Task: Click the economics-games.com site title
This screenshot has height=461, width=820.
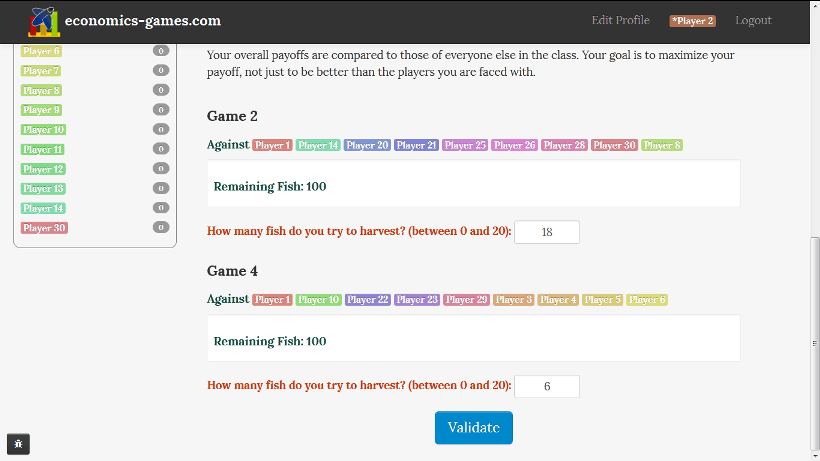Action: (x=143, y=20)
